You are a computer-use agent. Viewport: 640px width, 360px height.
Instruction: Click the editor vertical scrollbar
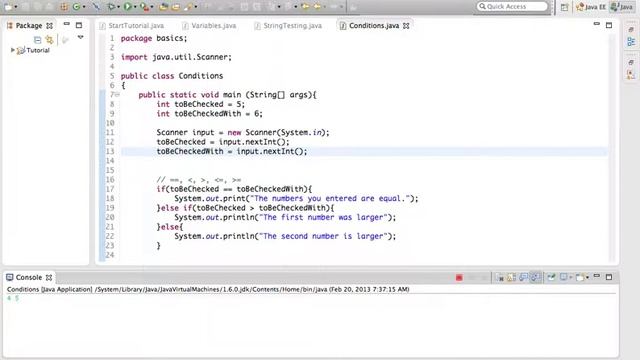[612, 147]
